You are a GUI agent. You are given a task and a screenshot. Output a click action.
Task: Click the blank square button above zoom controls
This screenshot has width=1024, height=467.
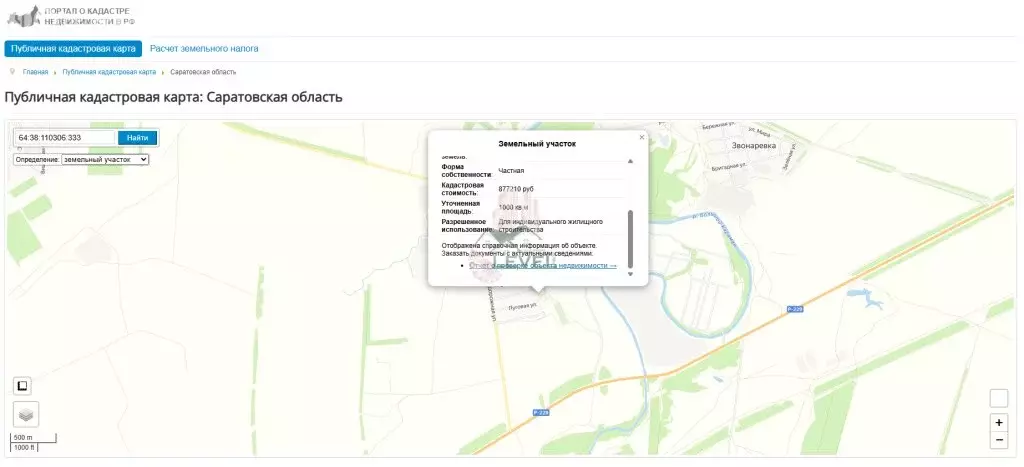click(x=999, y=398)
